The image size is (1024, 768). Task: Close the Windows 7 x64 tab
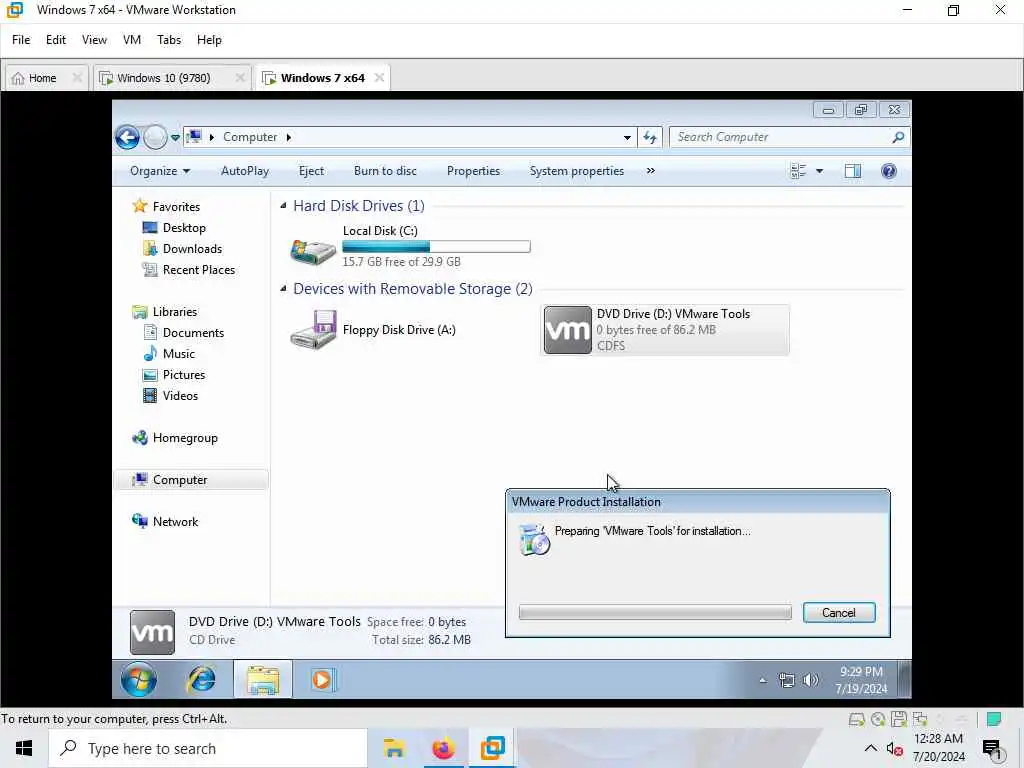pyautogui.click(x=379, y=78)
